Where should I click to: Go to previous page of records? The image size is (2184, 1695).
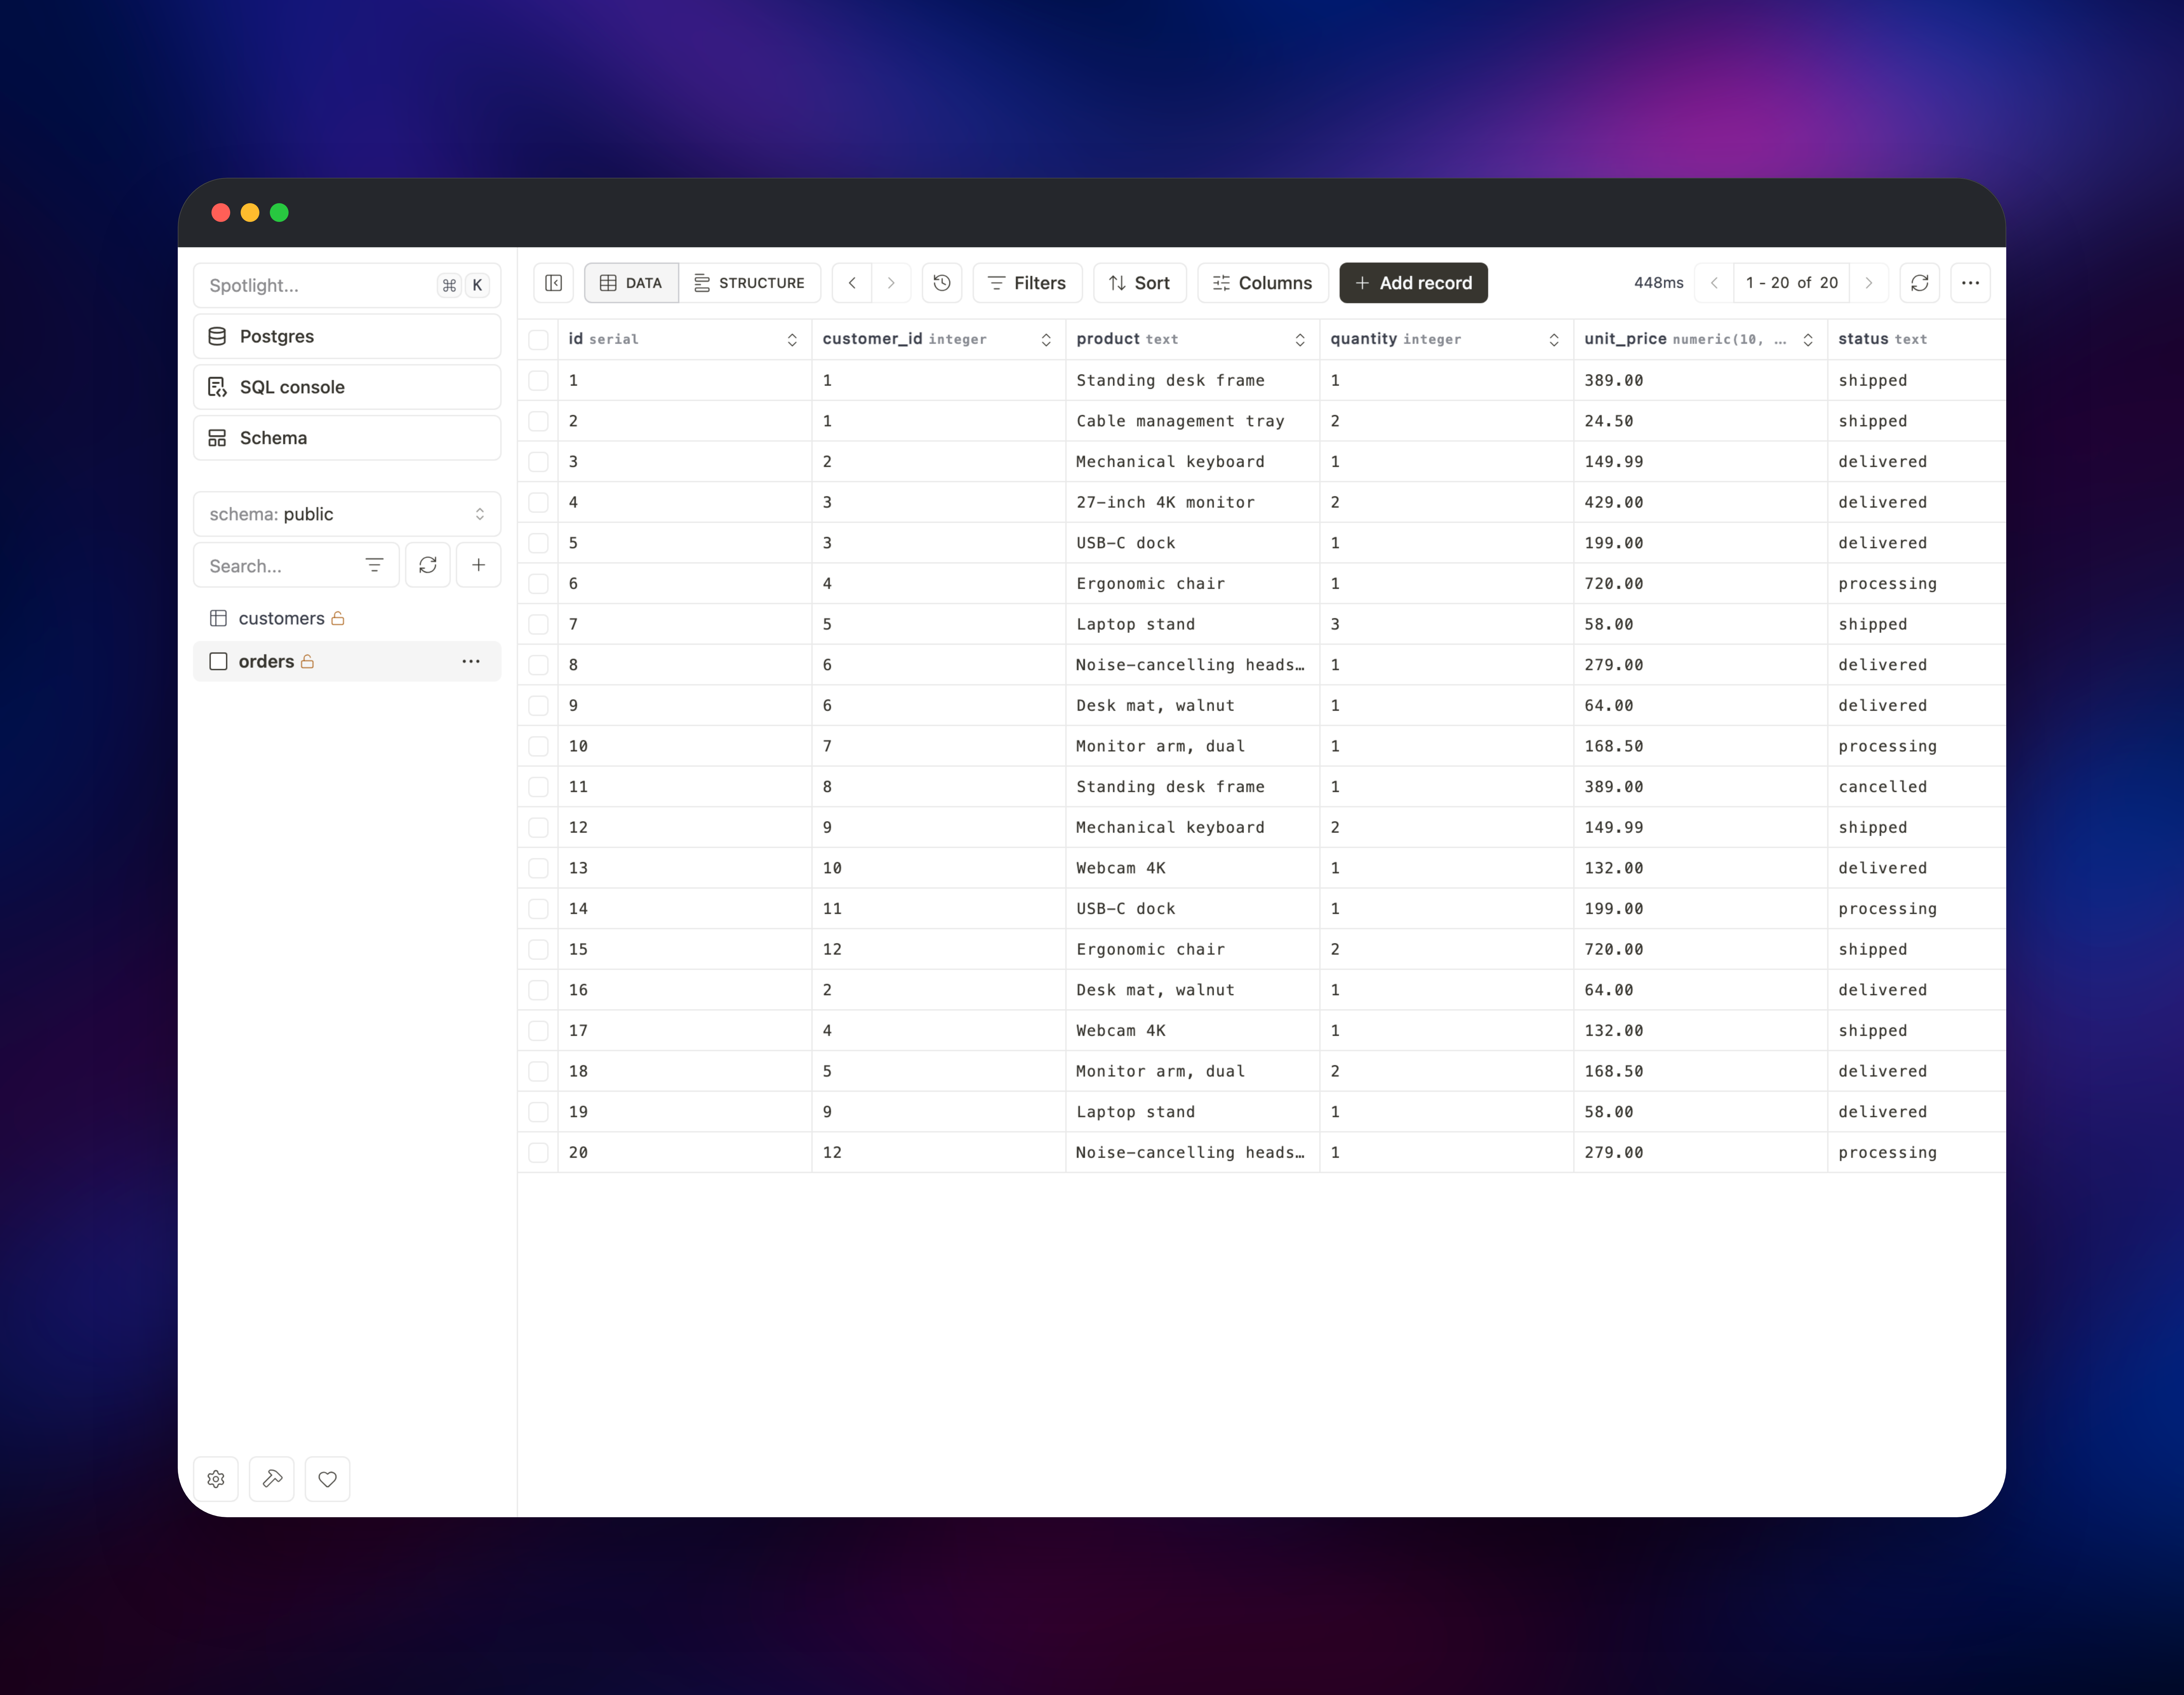[1714, 283]
